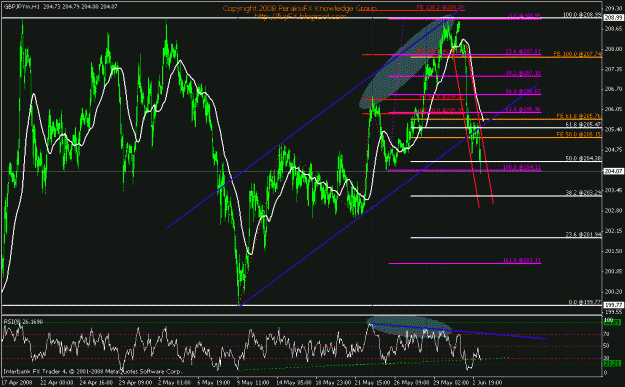Click the white 0.0 @199.77 Fibonacci label

point(585,302)
